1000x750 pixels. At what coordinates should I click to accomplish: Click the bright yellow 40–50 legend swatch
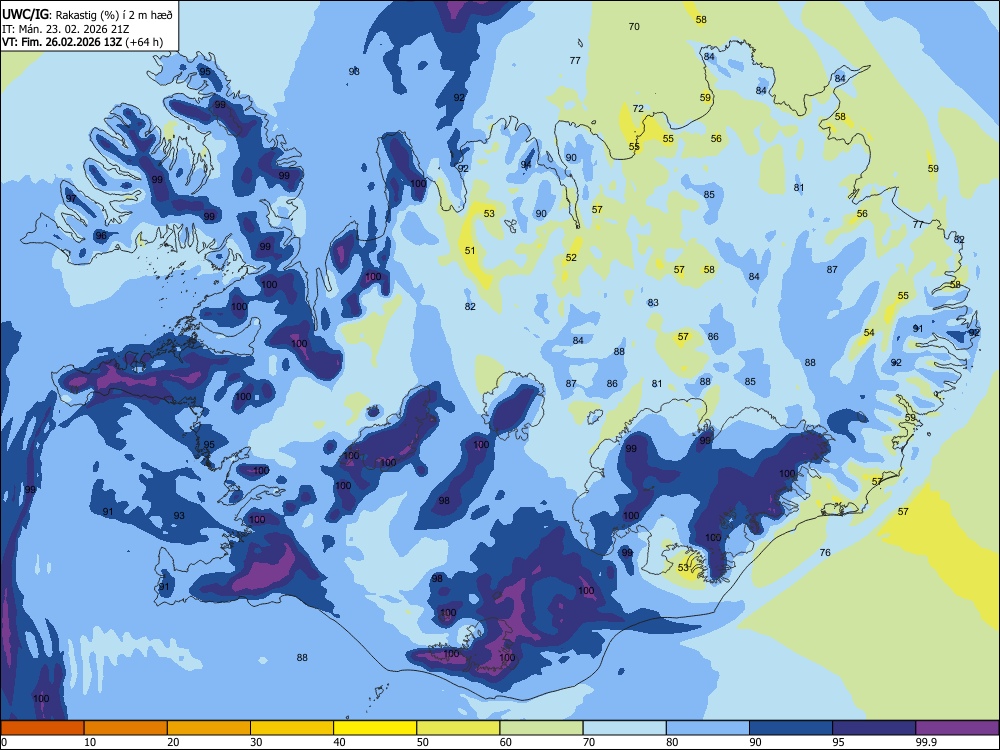[375, 728]
